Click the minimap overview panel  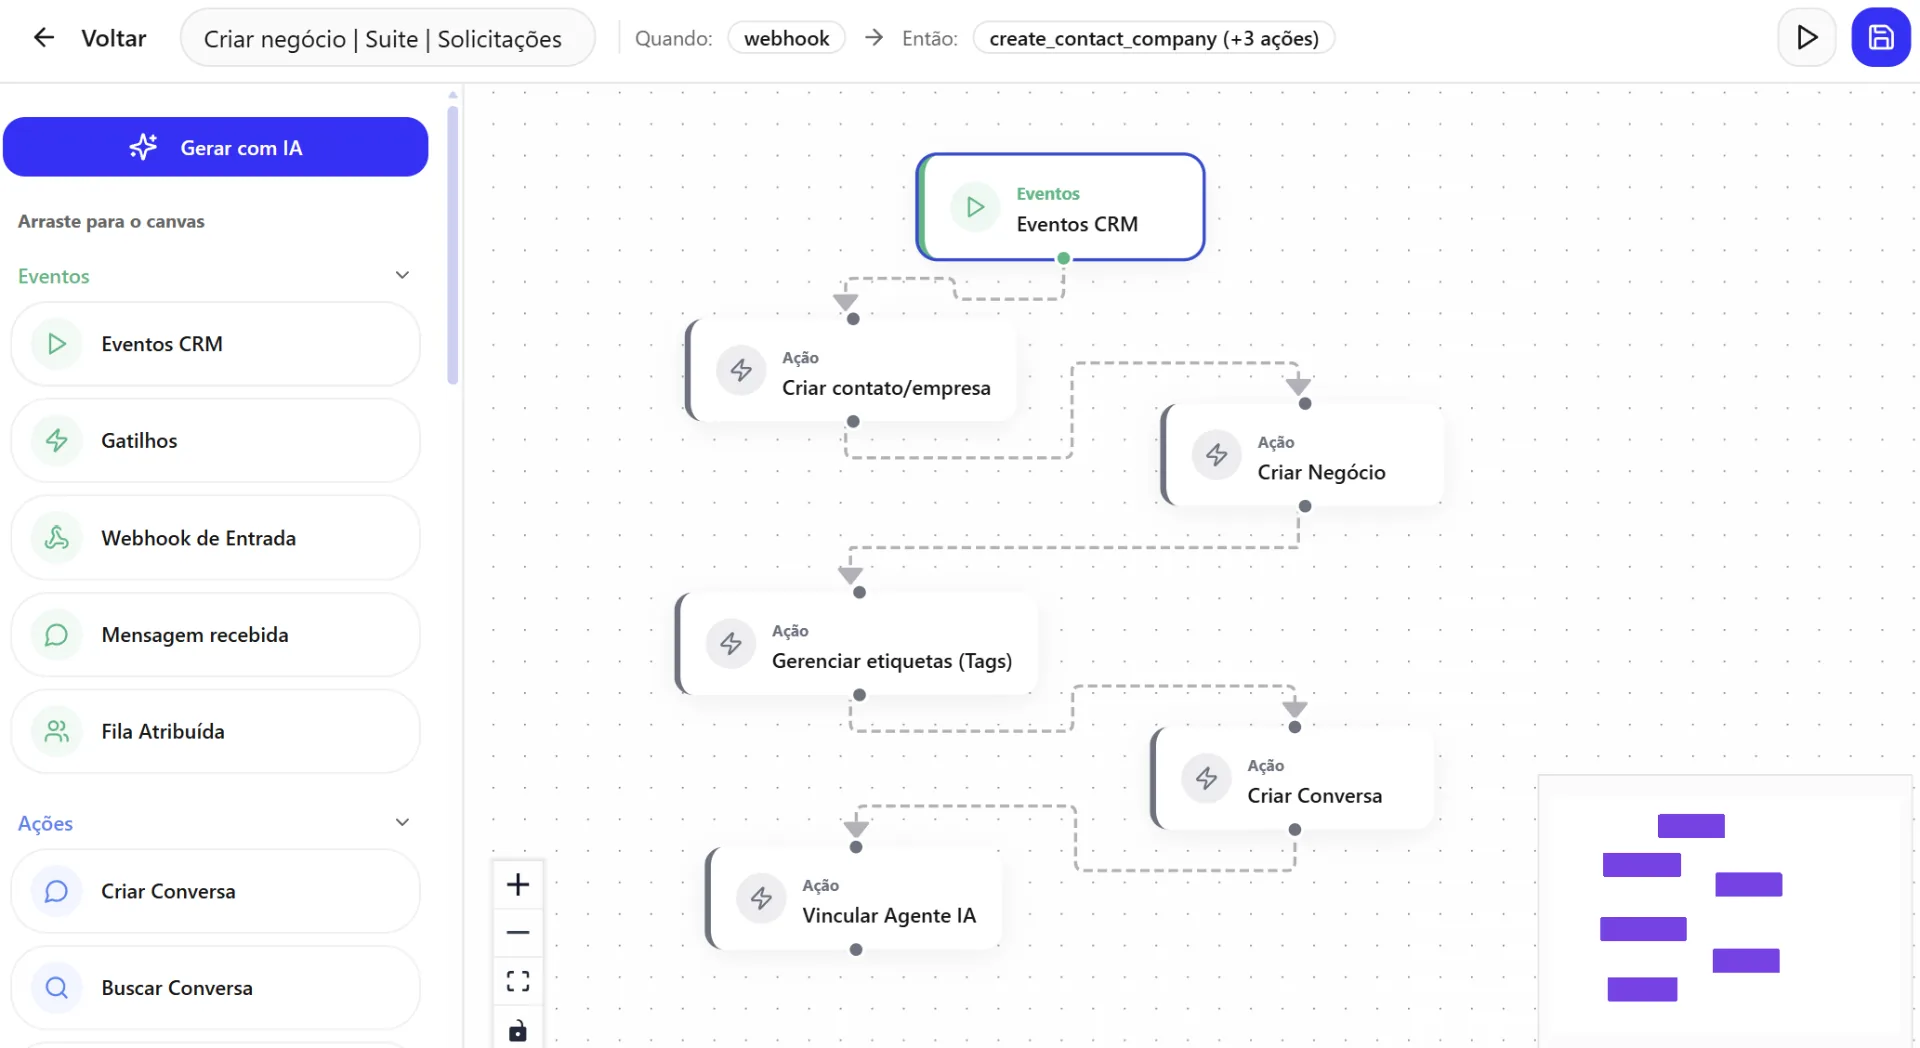tap(1724, 910)
